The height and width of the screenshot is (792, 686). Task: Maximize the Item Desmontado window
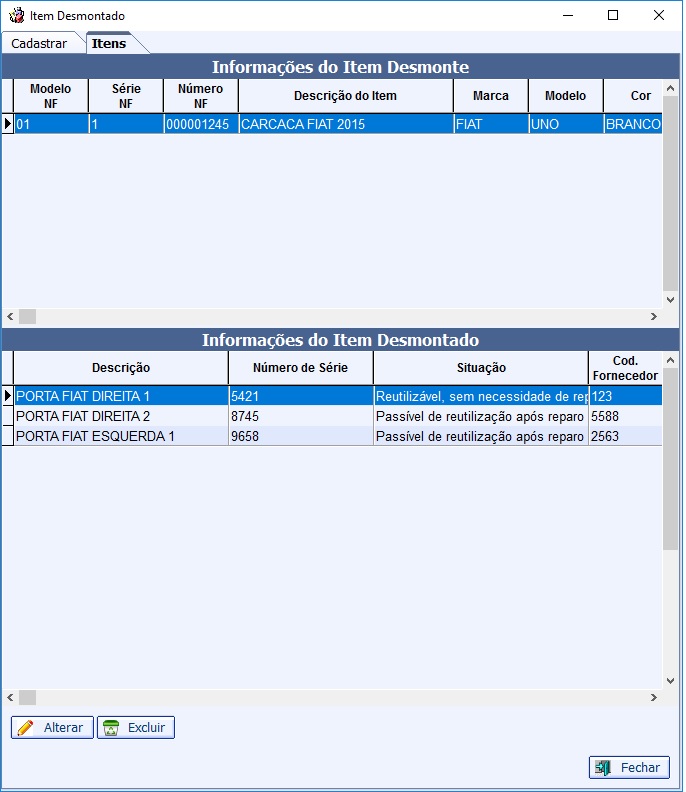click(613, 15)
